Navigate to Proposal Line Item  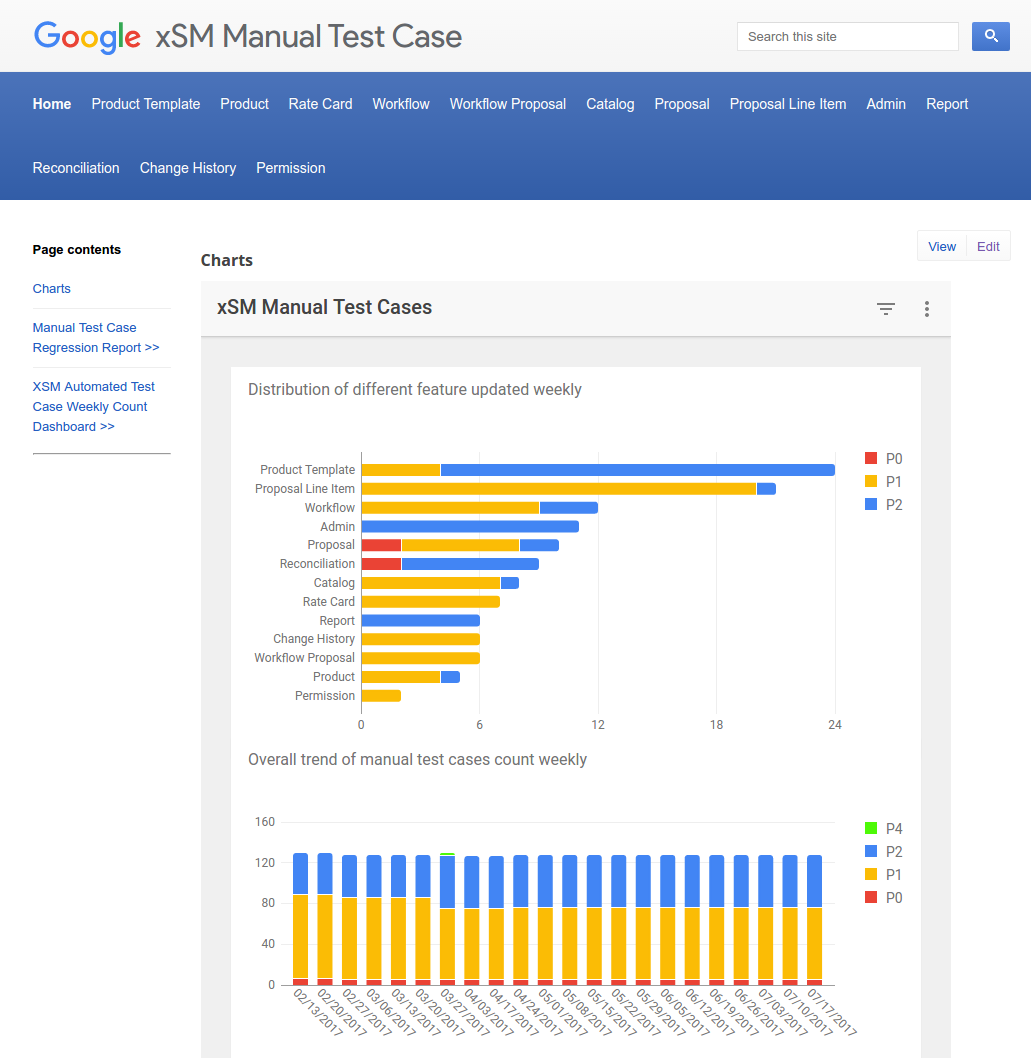(x=788, y=104)
